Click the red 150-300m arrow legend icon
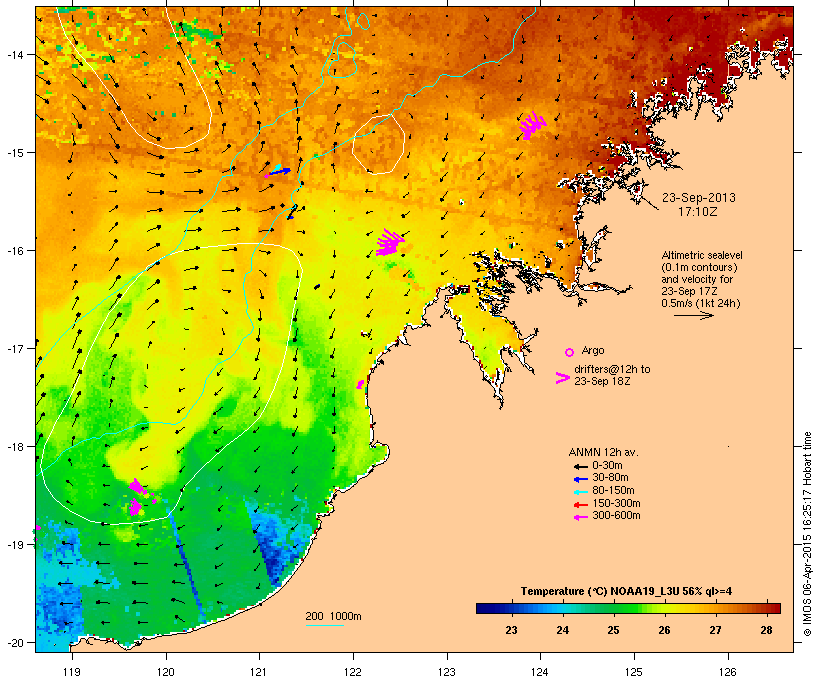This screenshot has width=820, height=680. point(580,505)
